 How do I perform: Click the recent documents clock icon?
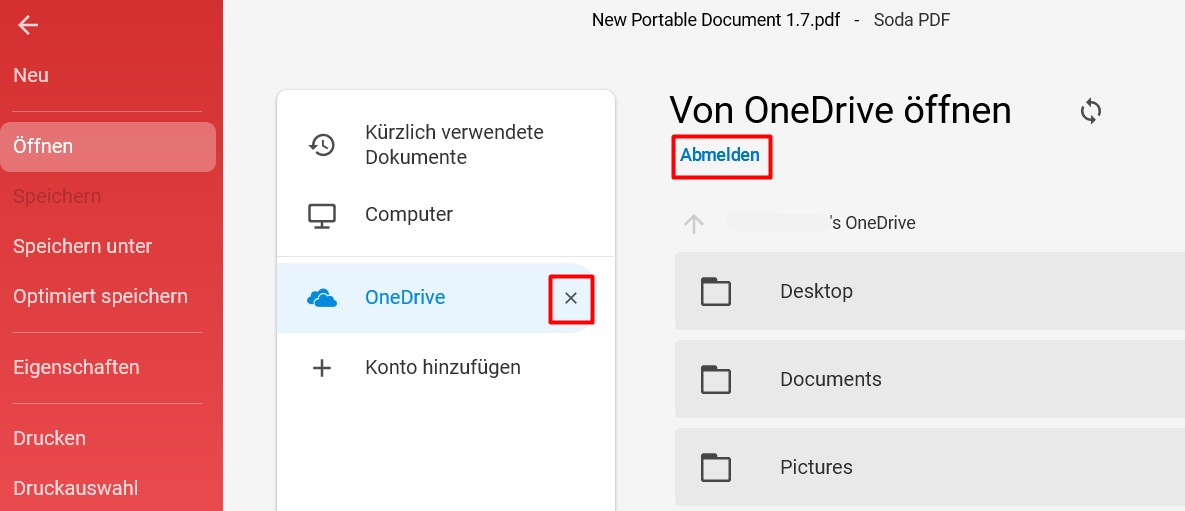point(322,144)
